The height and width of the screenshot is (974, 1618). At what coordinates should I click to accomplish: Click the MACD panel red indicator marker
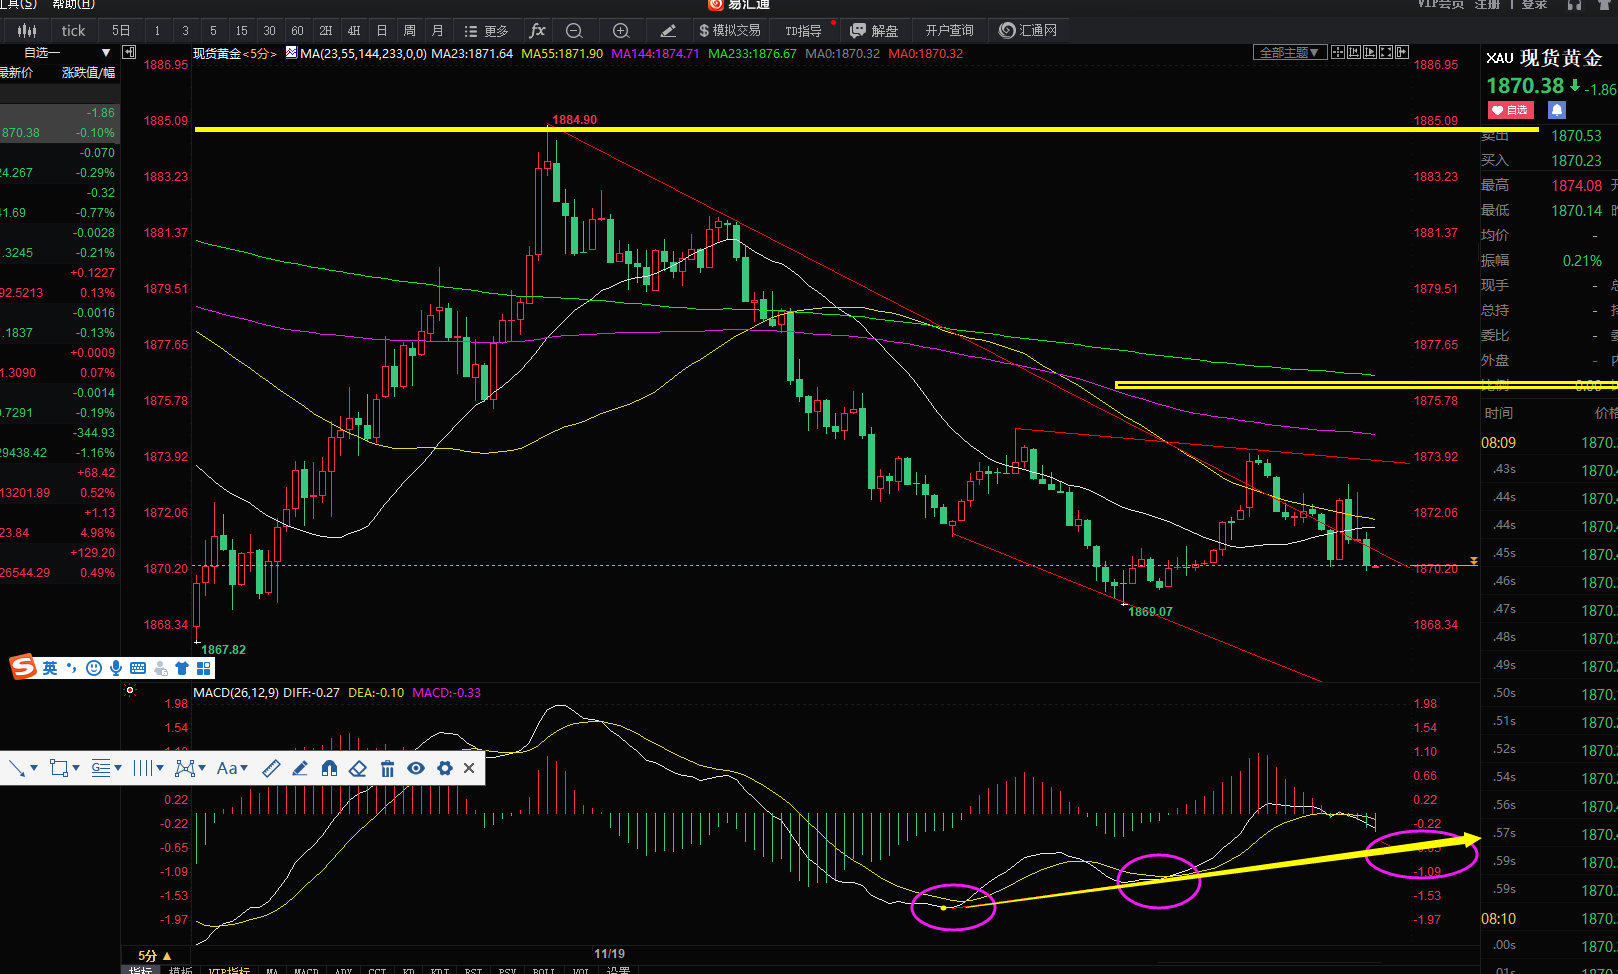pyautogui.click(x=130, y=691)
